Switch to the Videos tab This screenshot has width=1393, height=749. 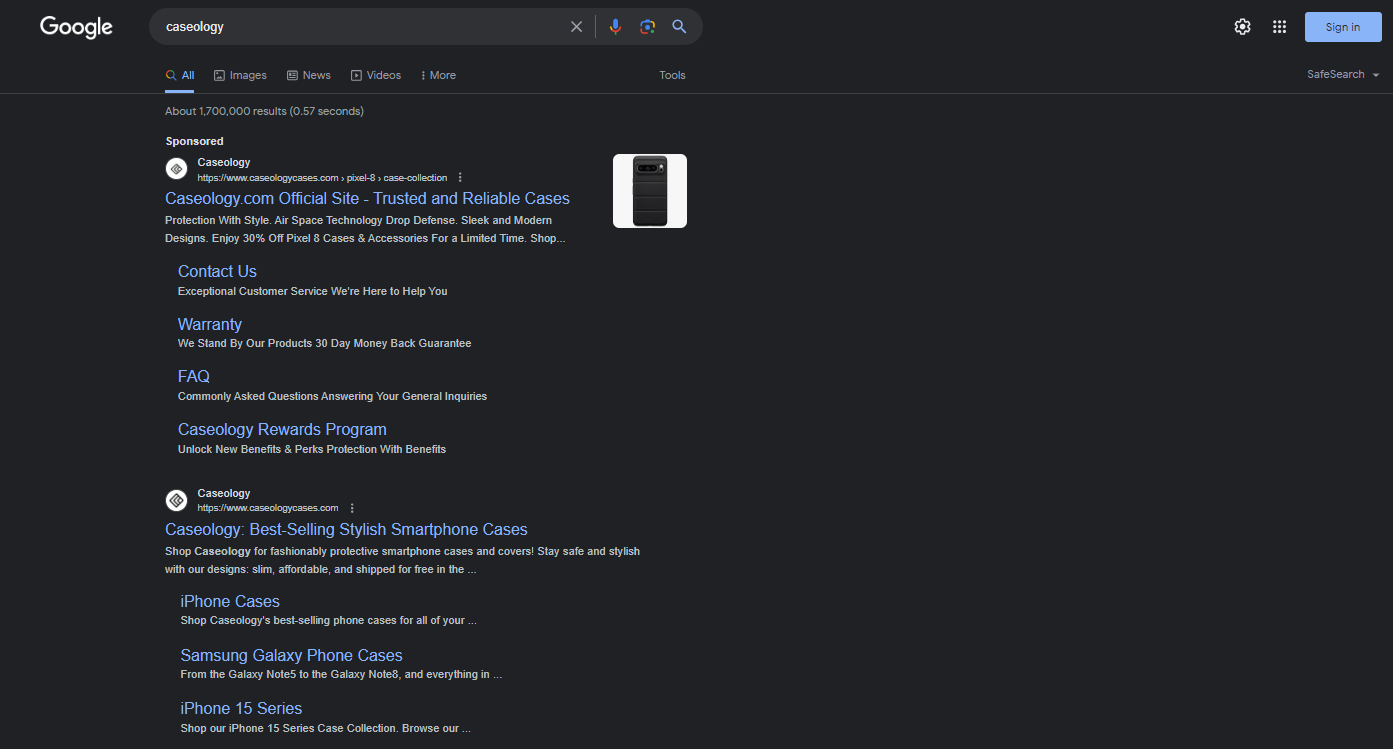coord(375,75)
